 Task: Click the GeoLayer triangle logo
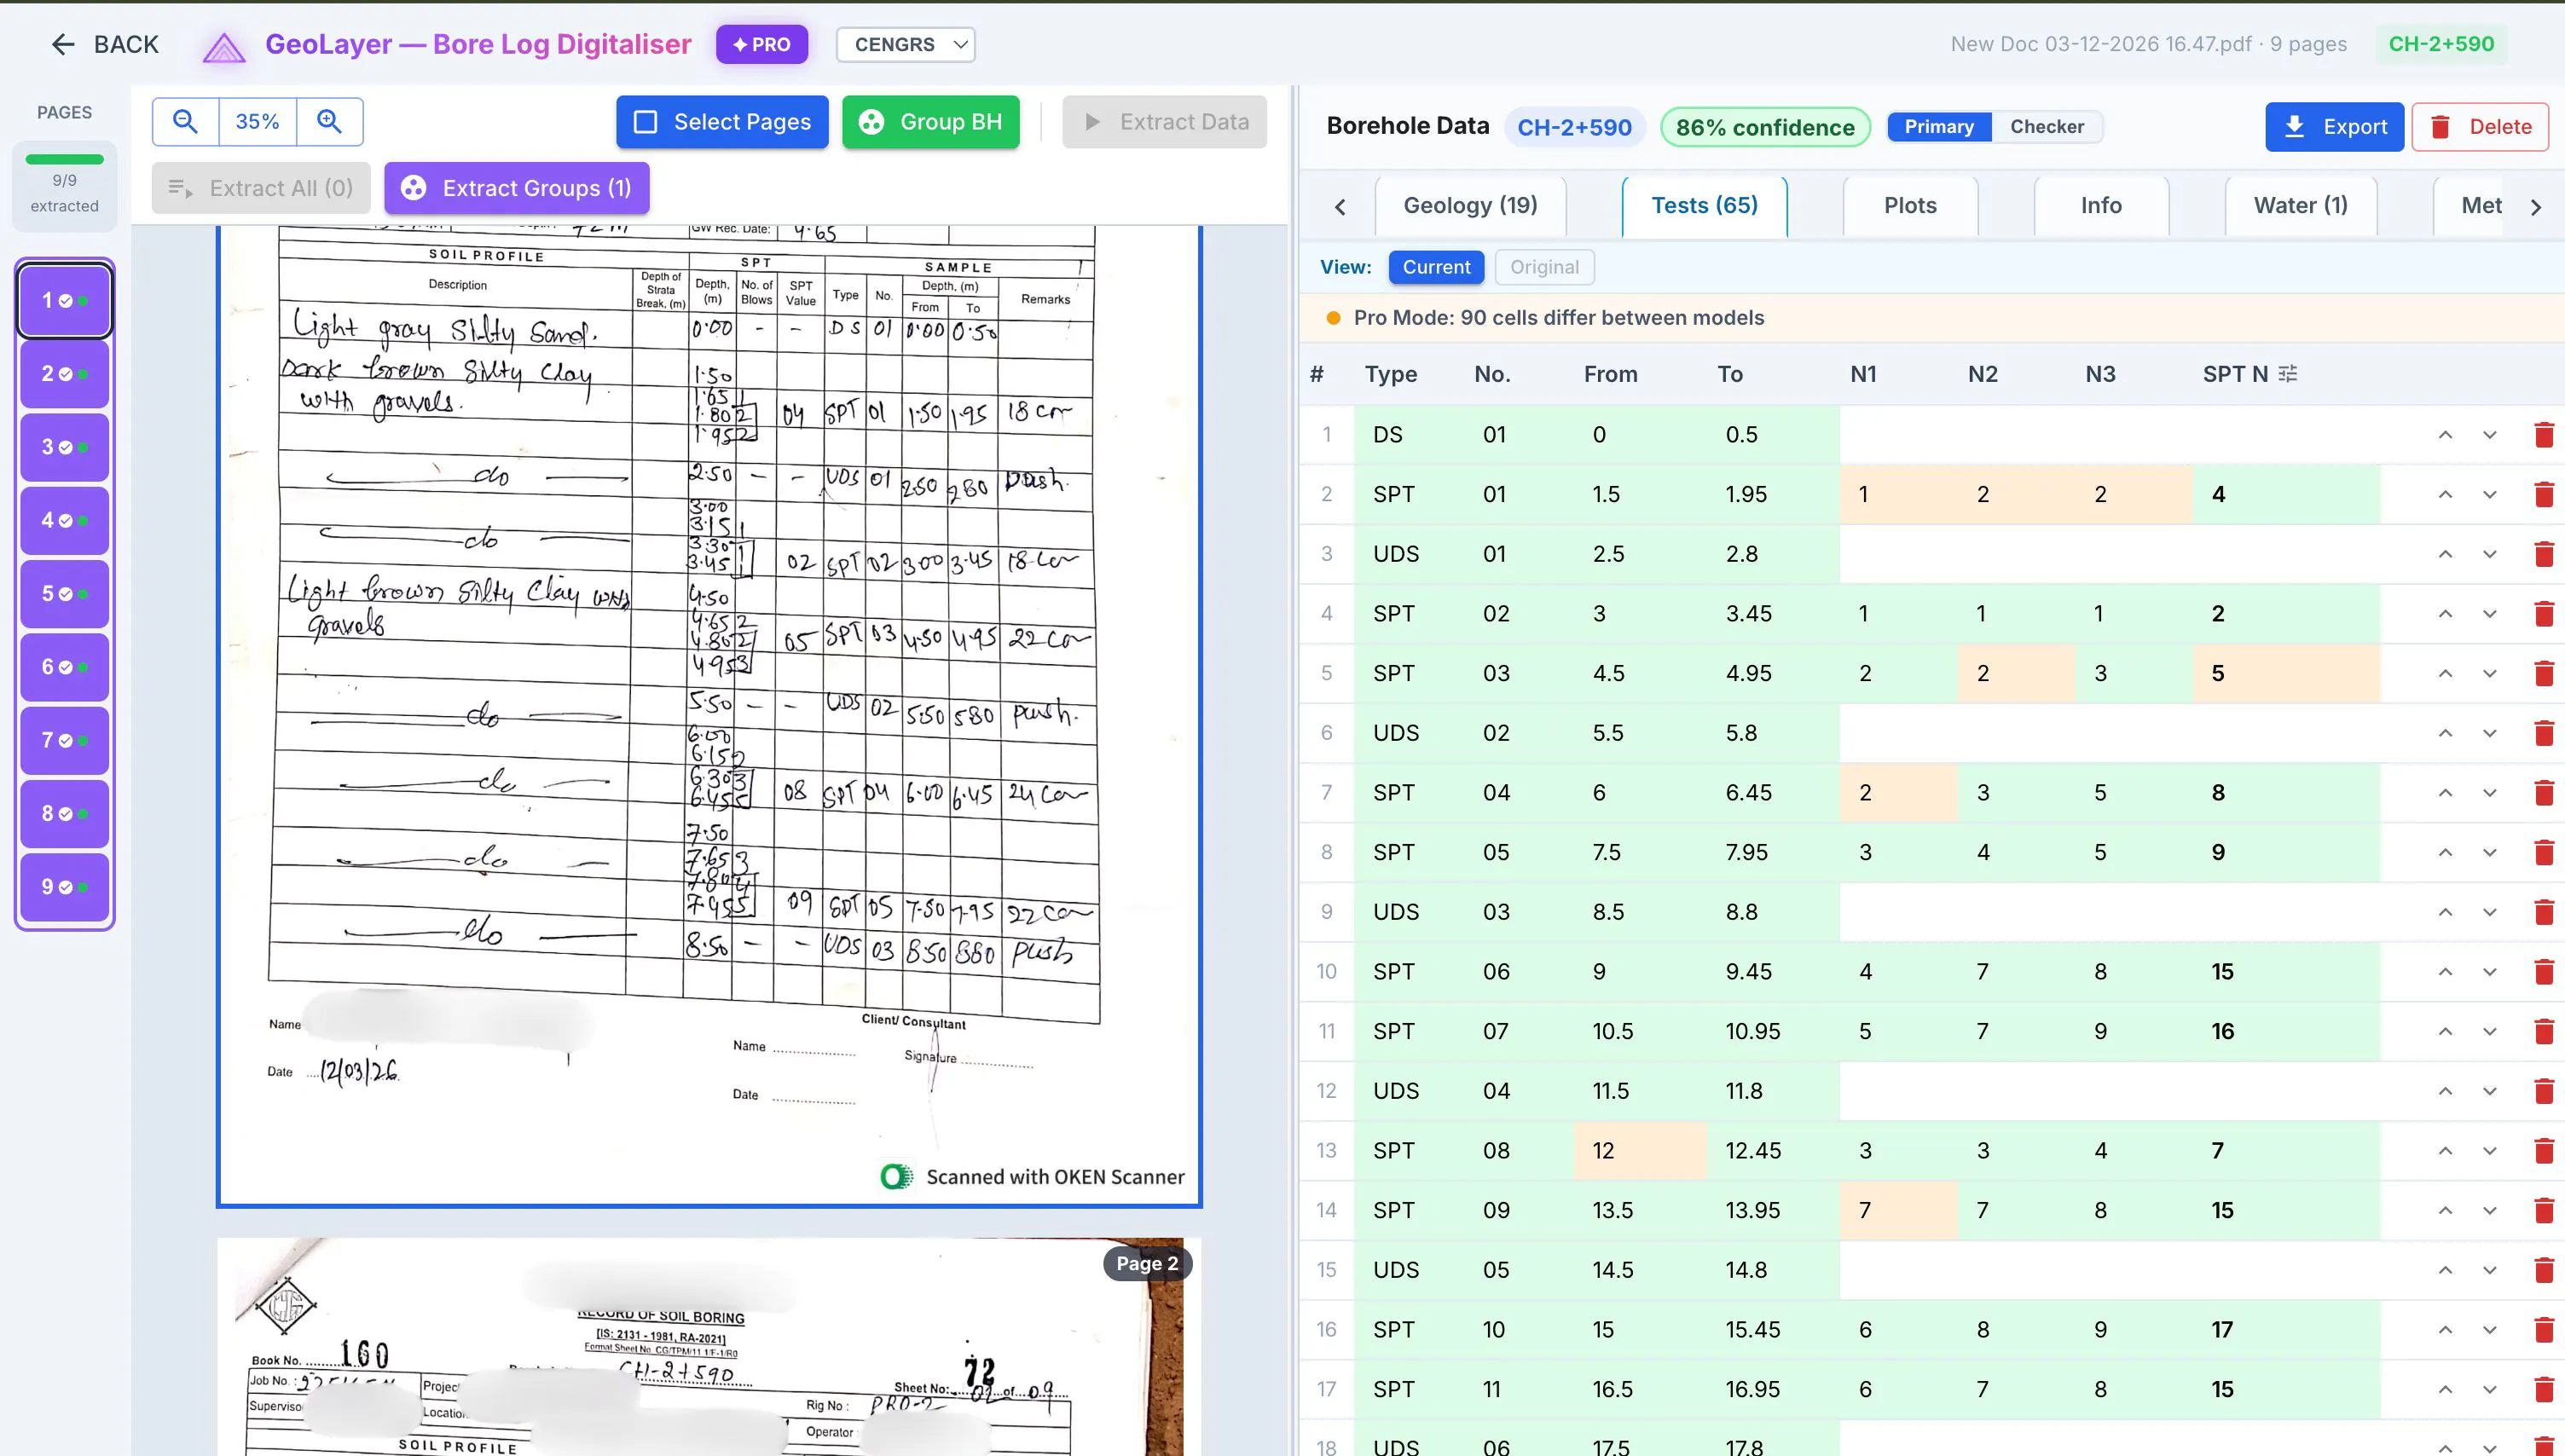(x=224, y=46)
